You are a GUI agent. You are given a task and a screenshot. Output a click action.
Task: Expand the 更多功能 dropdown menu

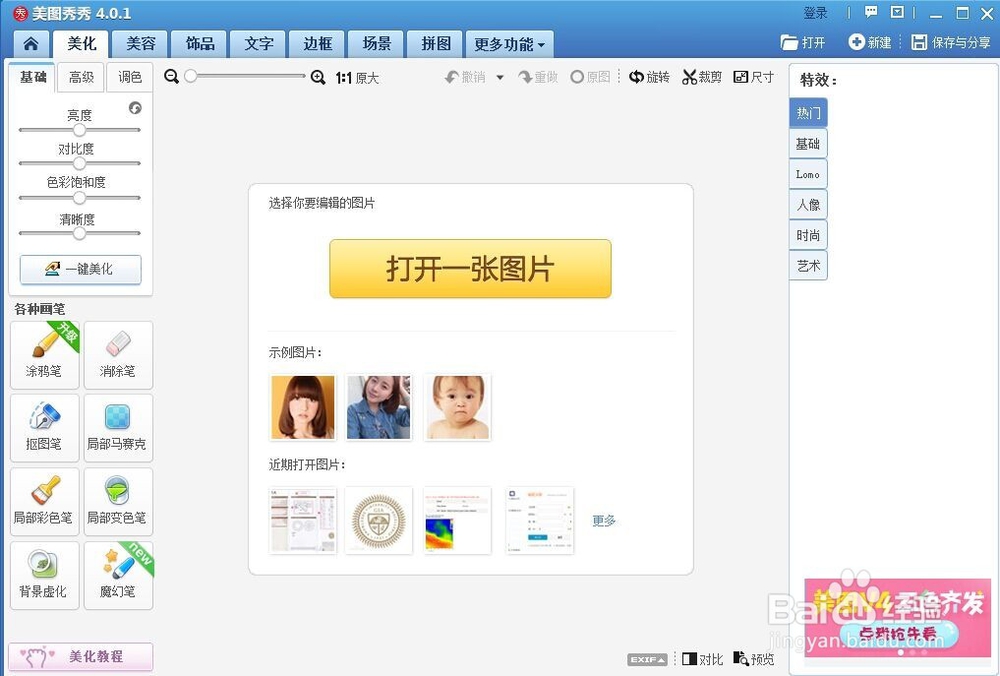point(510,44)
